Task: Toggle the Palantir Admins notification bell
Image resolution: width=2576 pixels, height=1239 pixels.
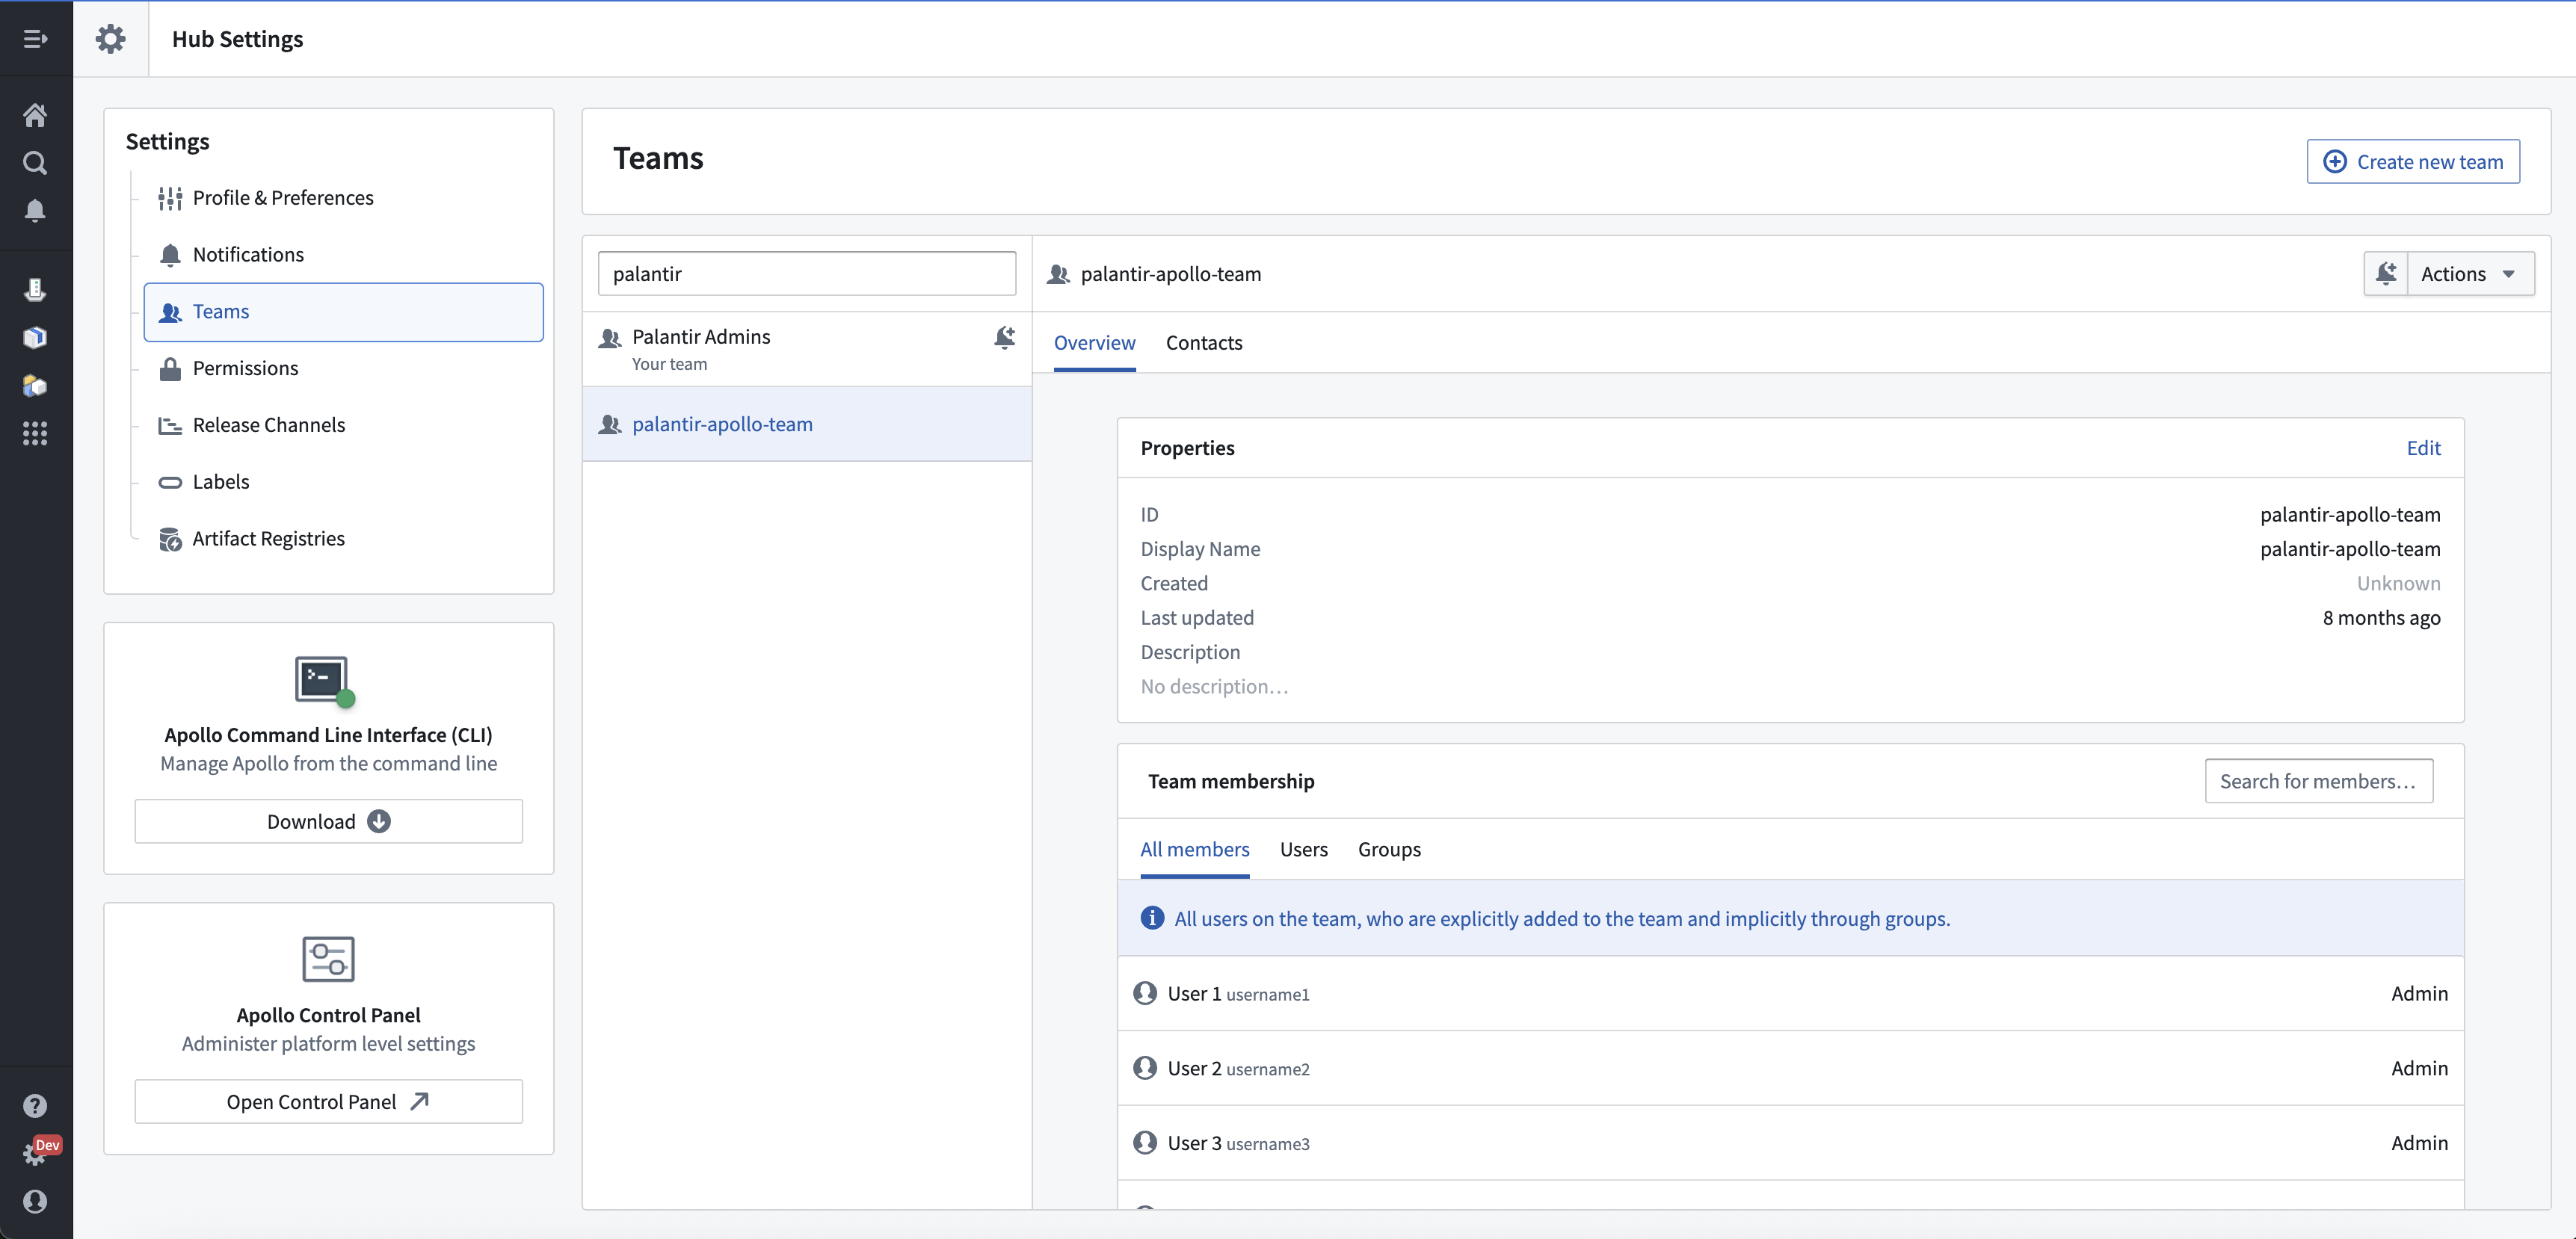Action: coord(1004,338)
